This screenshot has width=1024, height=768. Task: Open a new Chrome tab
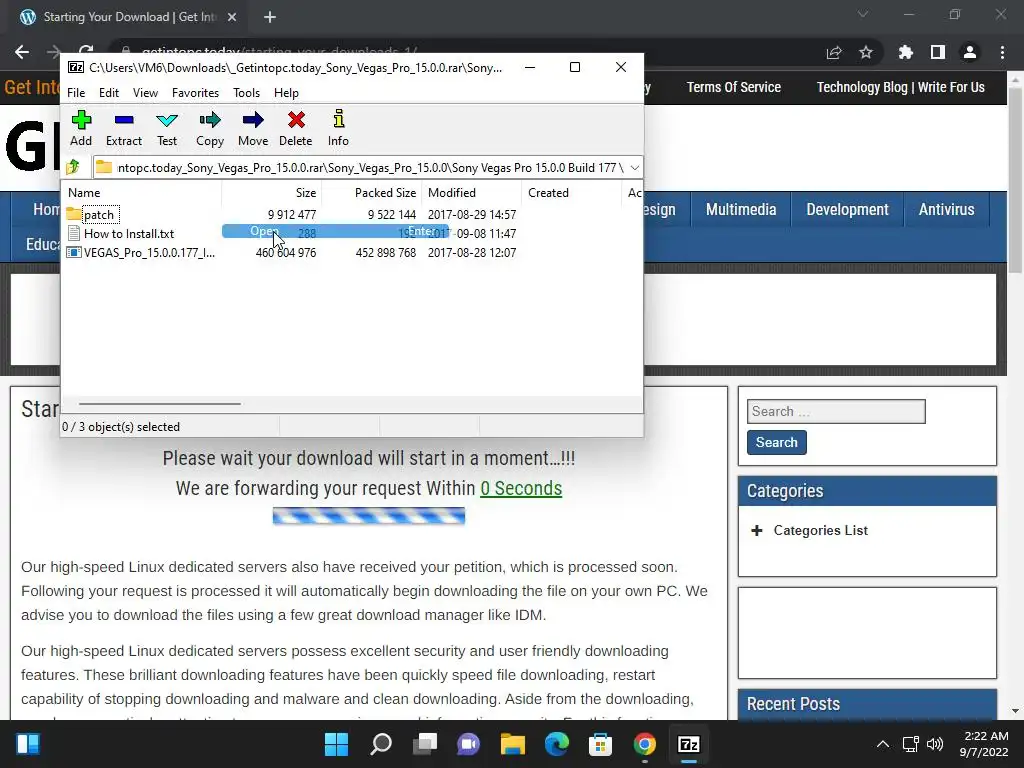pos(270,18)
